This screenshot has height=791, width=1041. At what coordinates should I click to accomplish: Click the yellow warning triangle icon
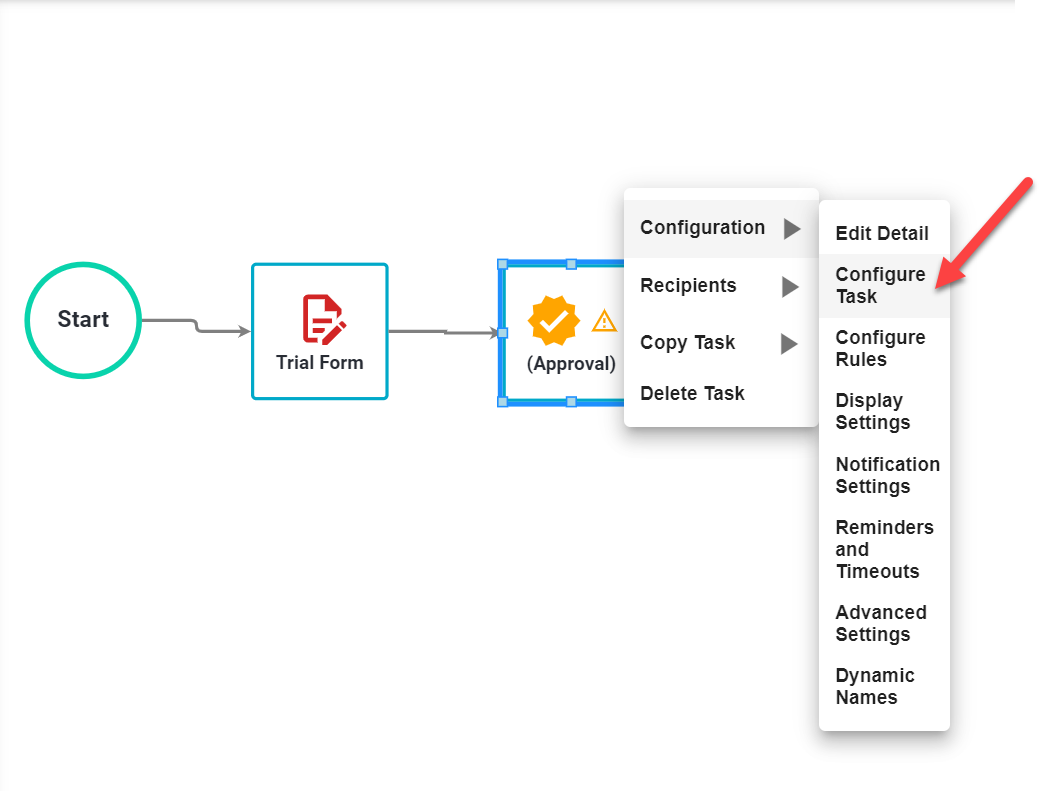click(x=604, y=321)
